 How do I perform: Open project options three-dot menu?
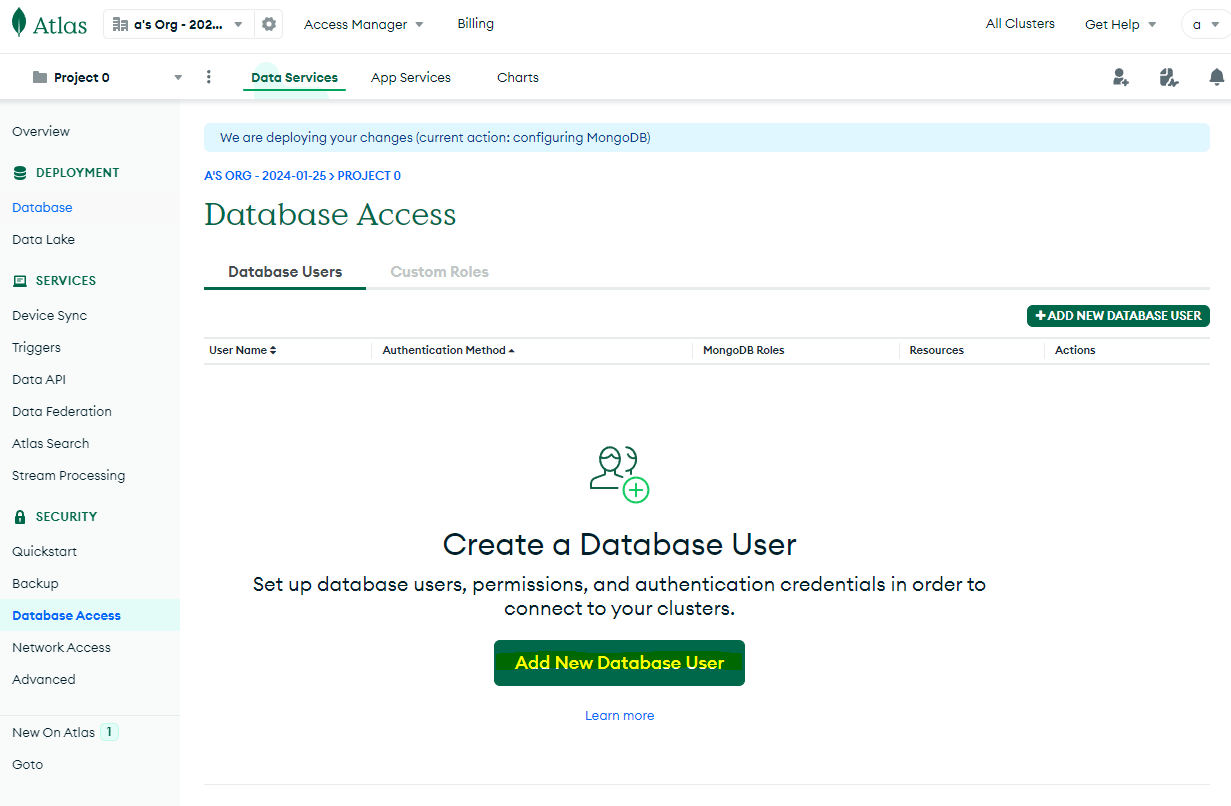[x=209, y=77]
